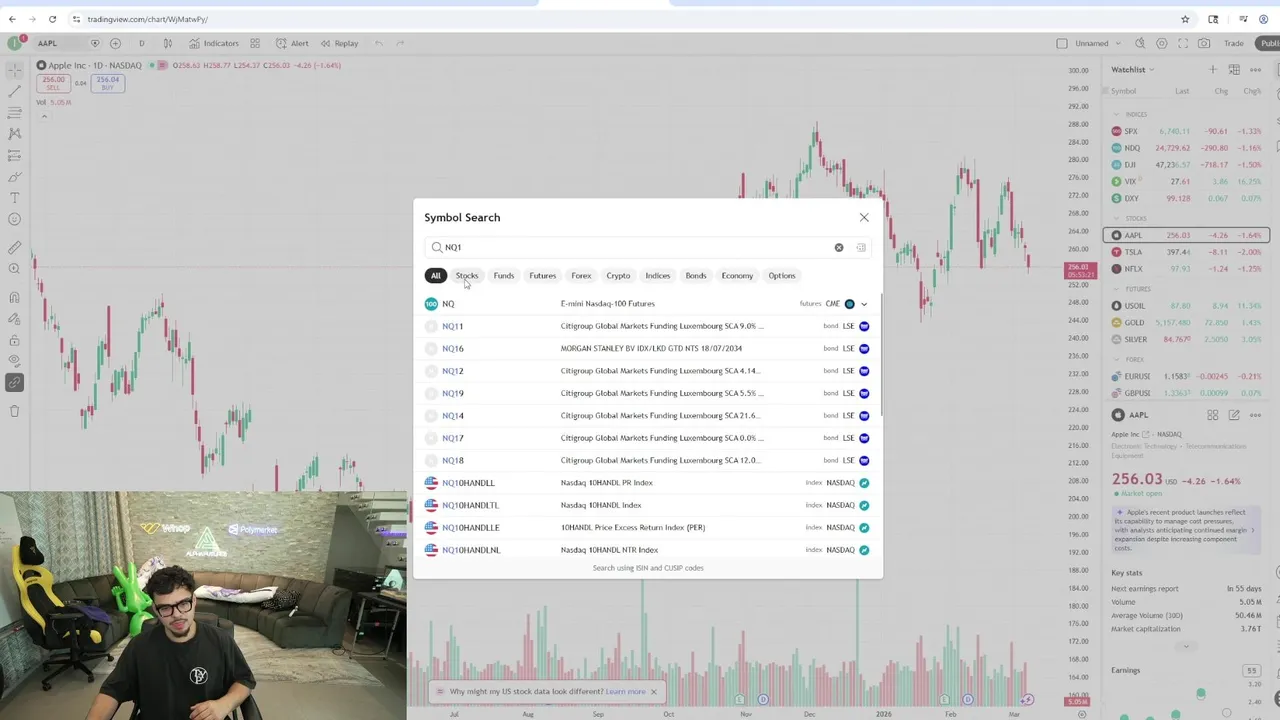Select the NQ11 bond result
Screen dimensions: 1280x720
(648, 326)
